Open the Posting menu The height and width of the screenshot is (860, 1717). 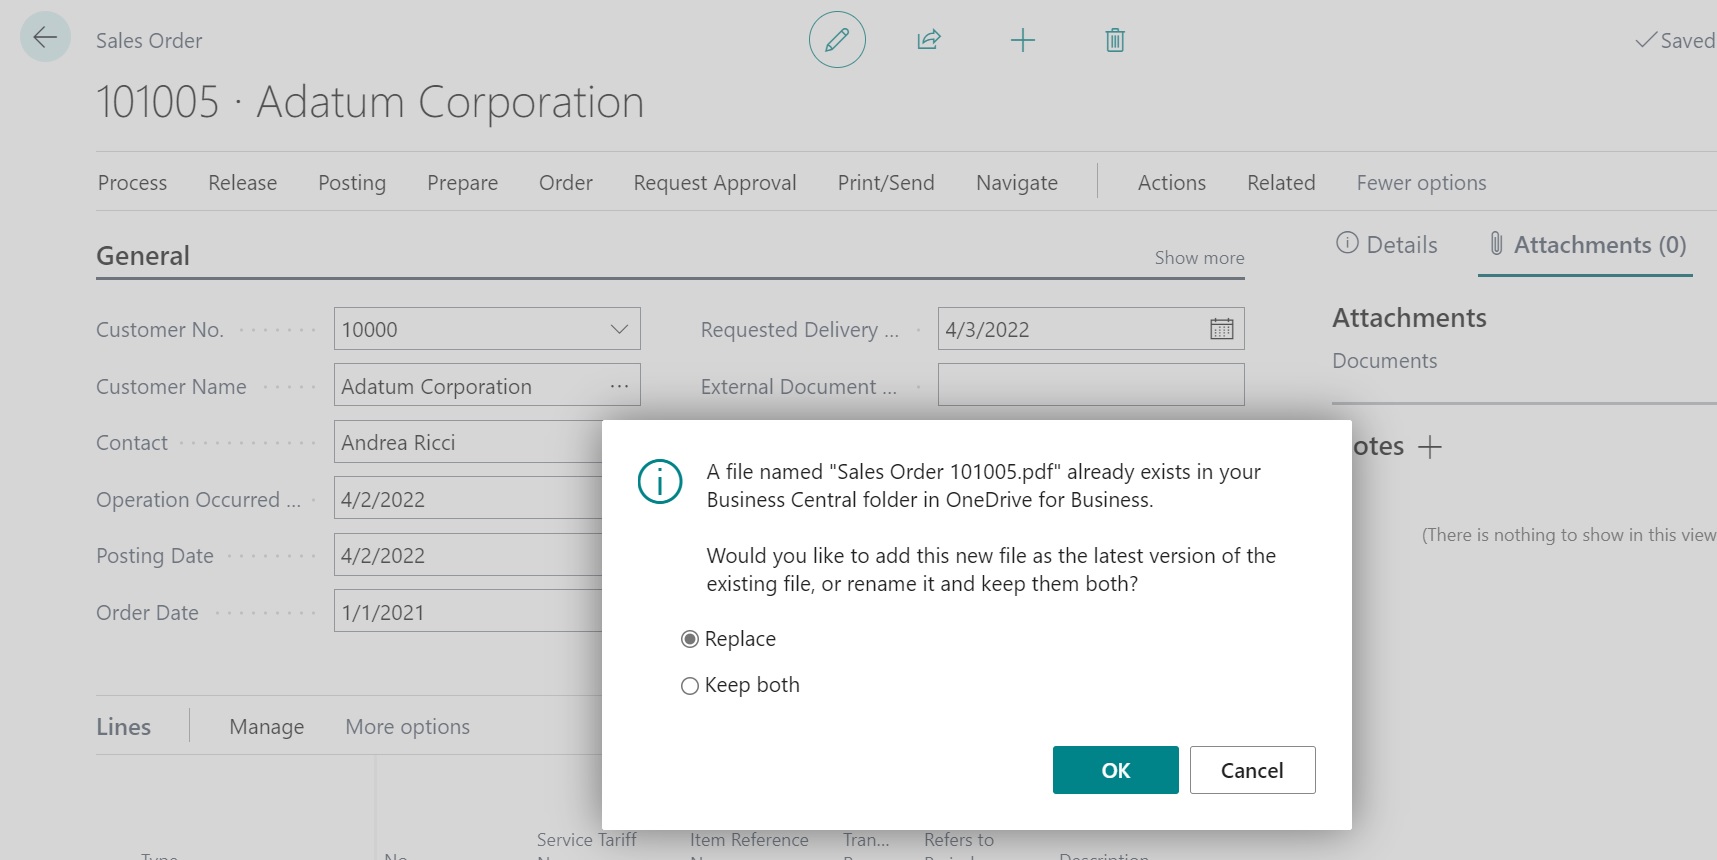pos(351,183)
